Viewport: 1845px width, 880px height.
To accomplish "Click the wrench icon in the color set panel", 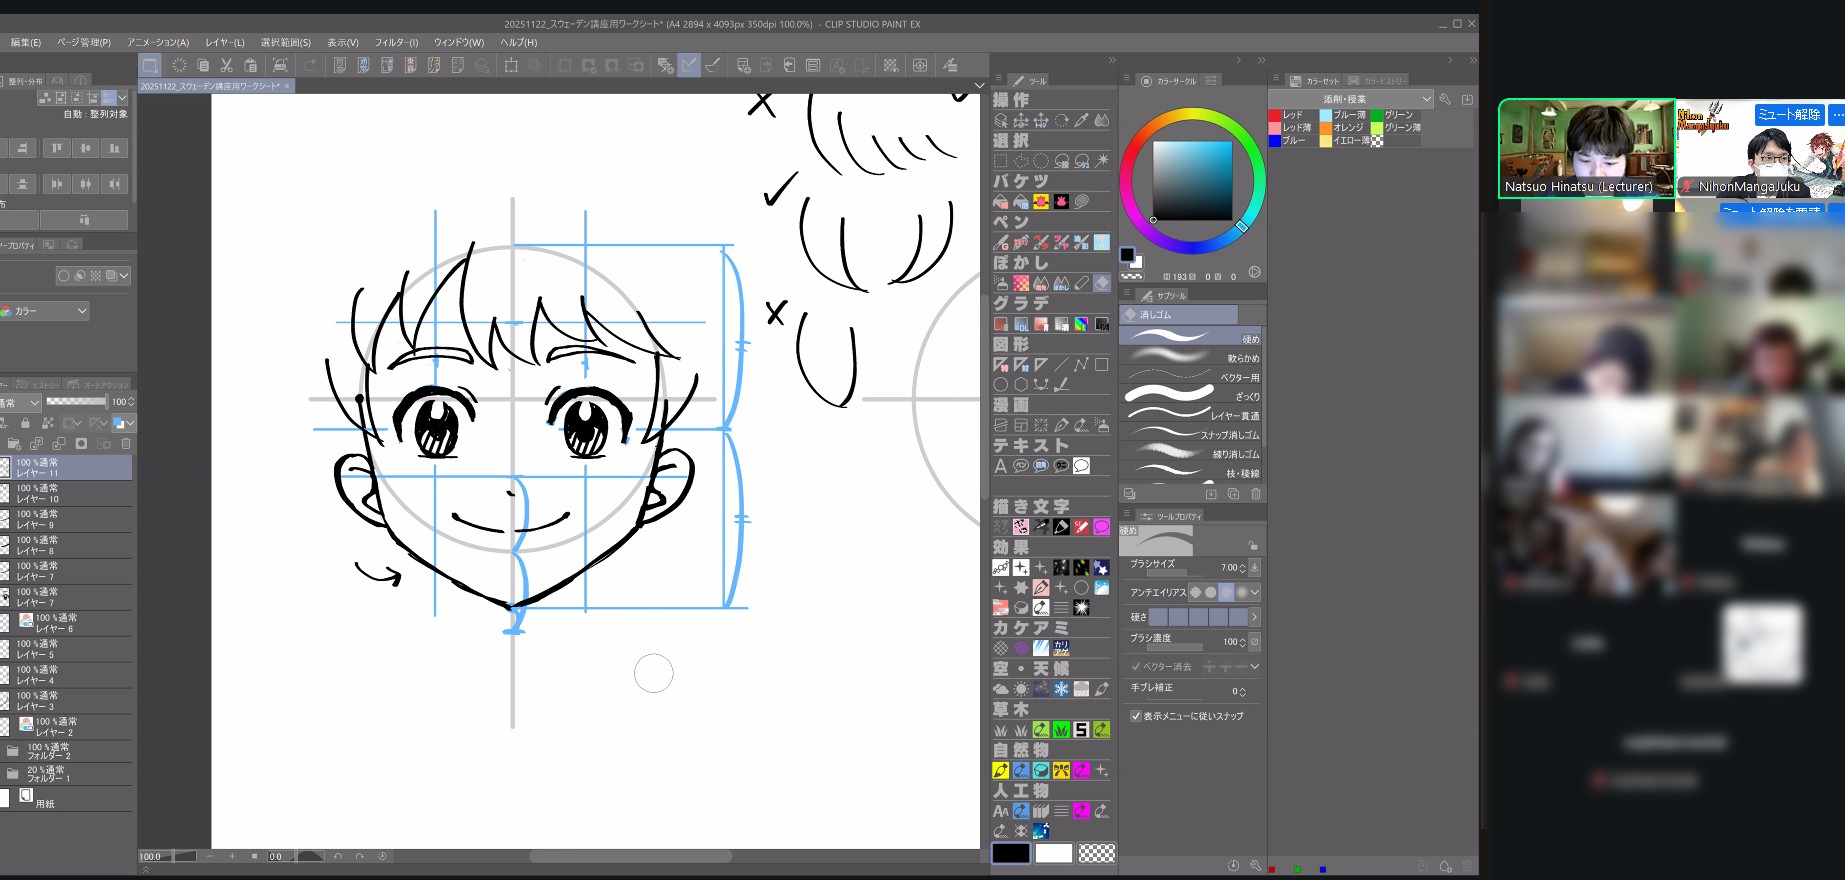I will pos(1445,99).
